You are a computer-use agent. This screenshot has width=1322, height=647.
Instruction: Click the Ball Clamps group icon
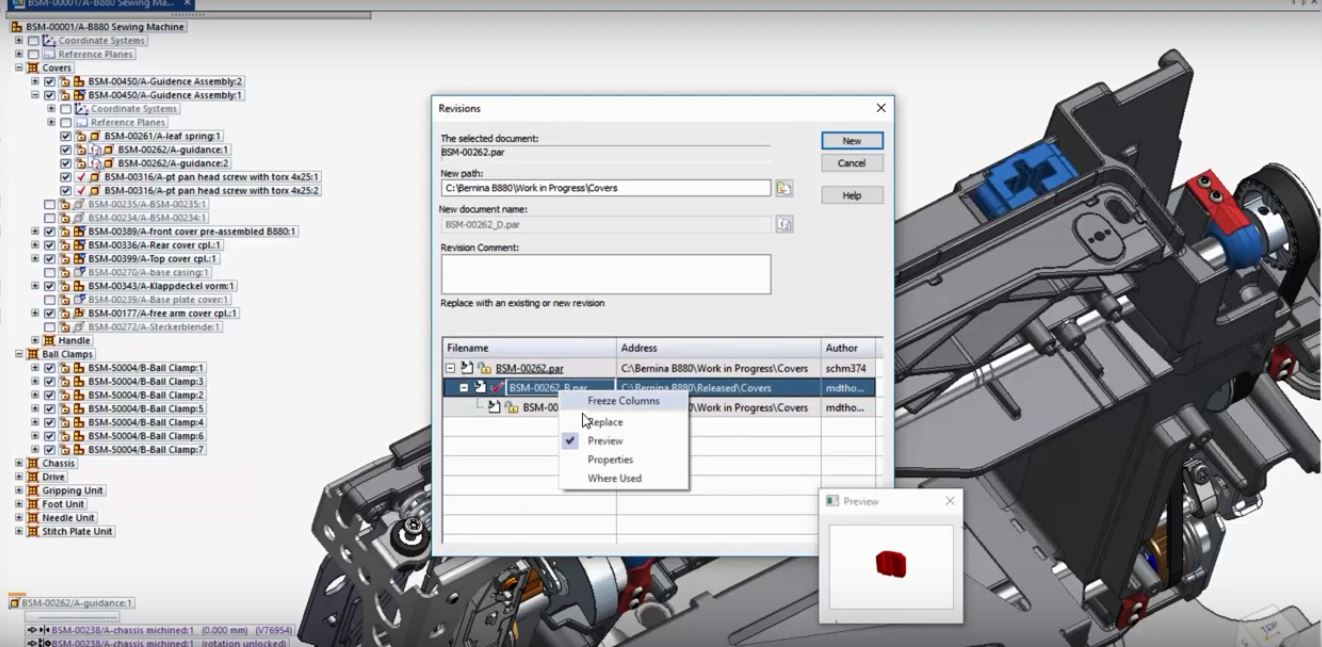[32, 354]
